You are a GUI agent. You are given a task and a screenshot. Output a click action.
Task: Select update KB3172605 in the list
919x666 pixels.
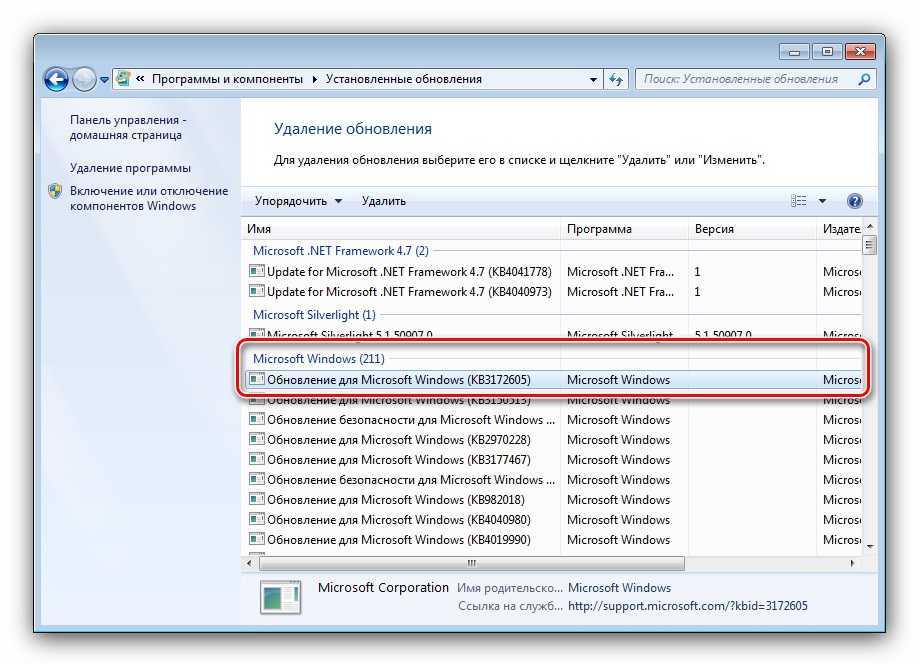(x=398, y=380)
